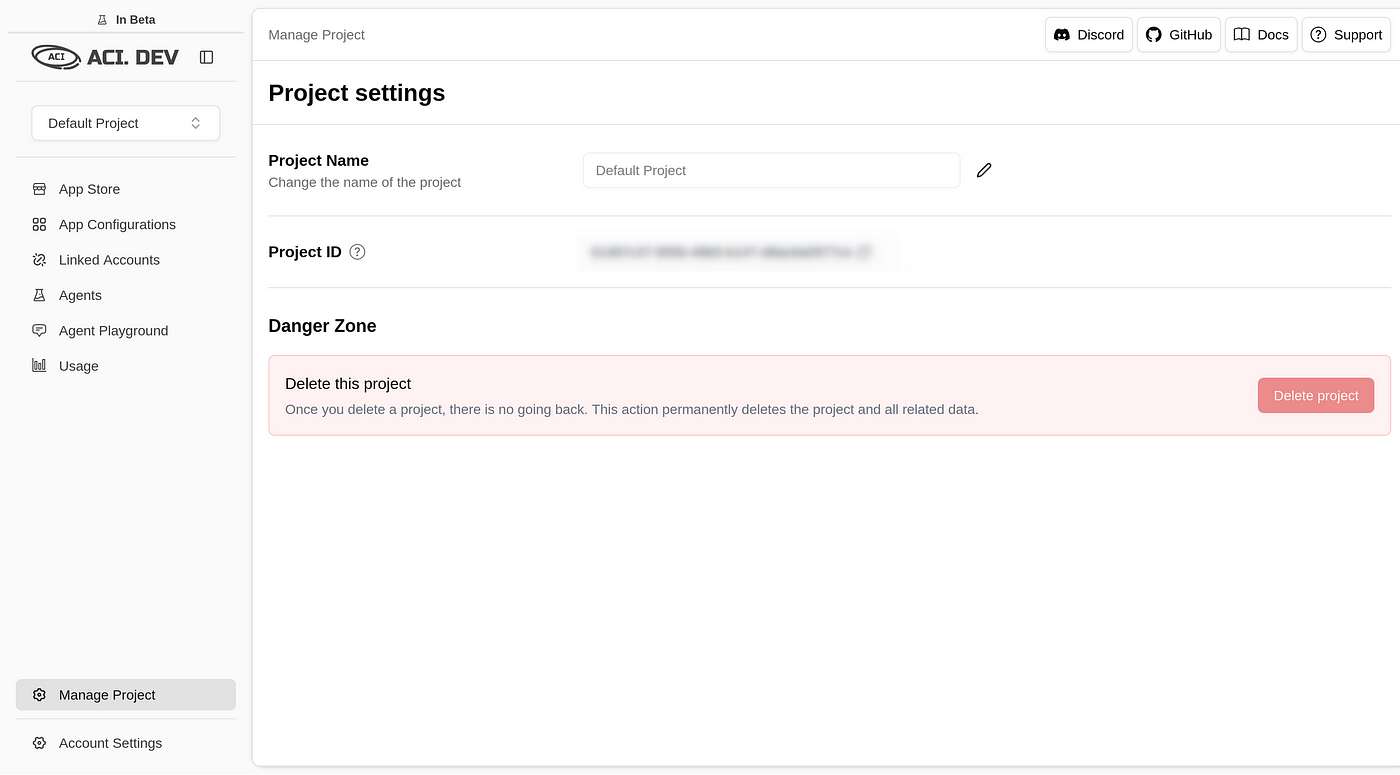Open the Discord link button
This screenshot has width=1400, height=775.
pyautogui.click(x=1089, y=34)
